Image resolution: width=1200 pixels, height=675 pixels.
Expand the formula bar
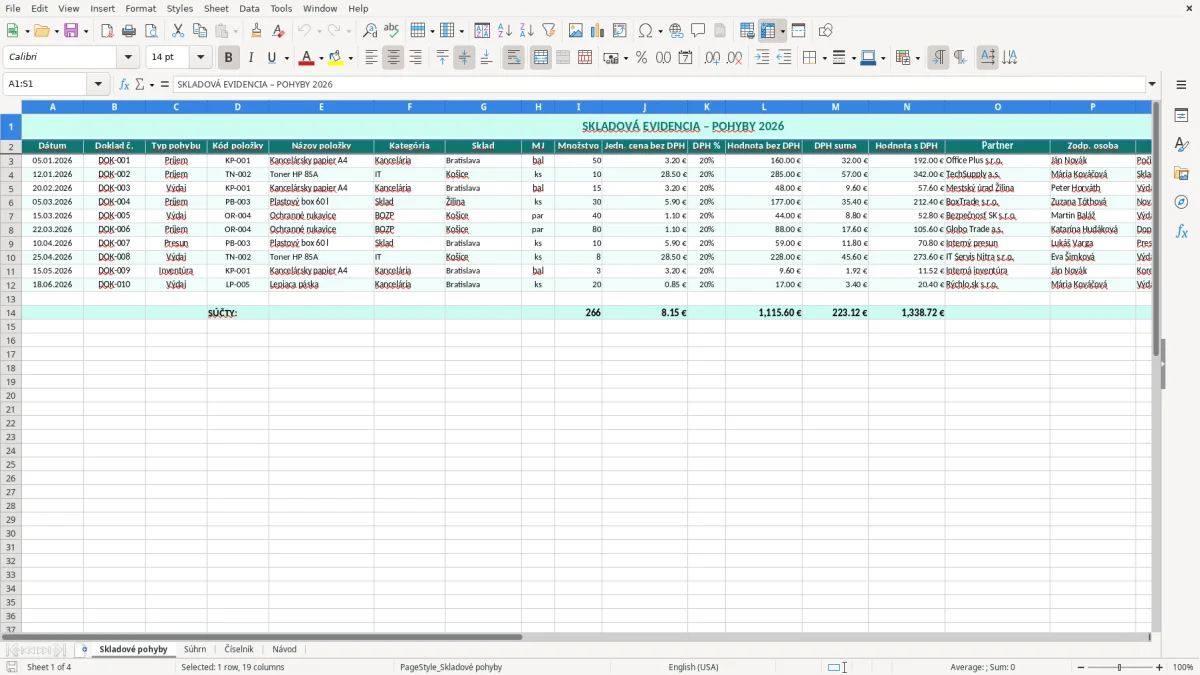[x=1152, y=84]
